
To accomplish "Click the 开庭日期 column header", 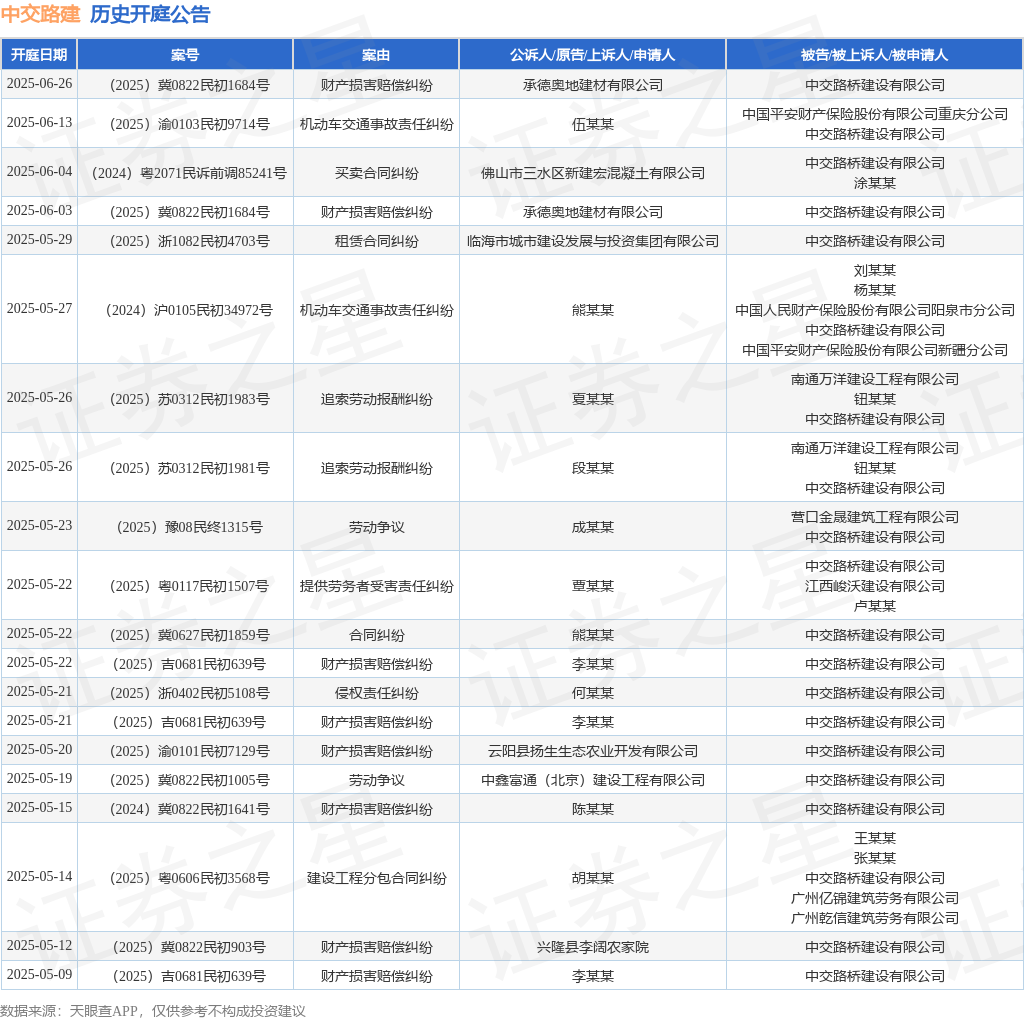I will tap(39, 55).
